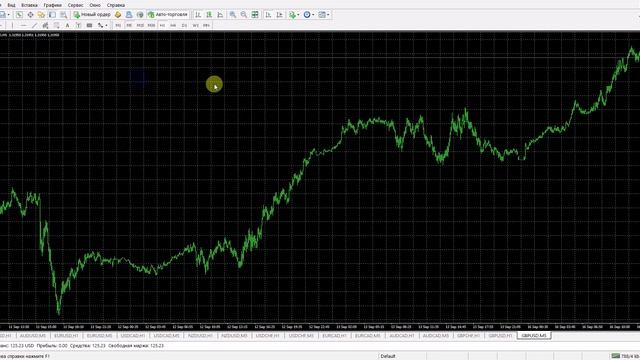Tile chart windows icon
The image size is (640, 360).
tap(255, 15)
